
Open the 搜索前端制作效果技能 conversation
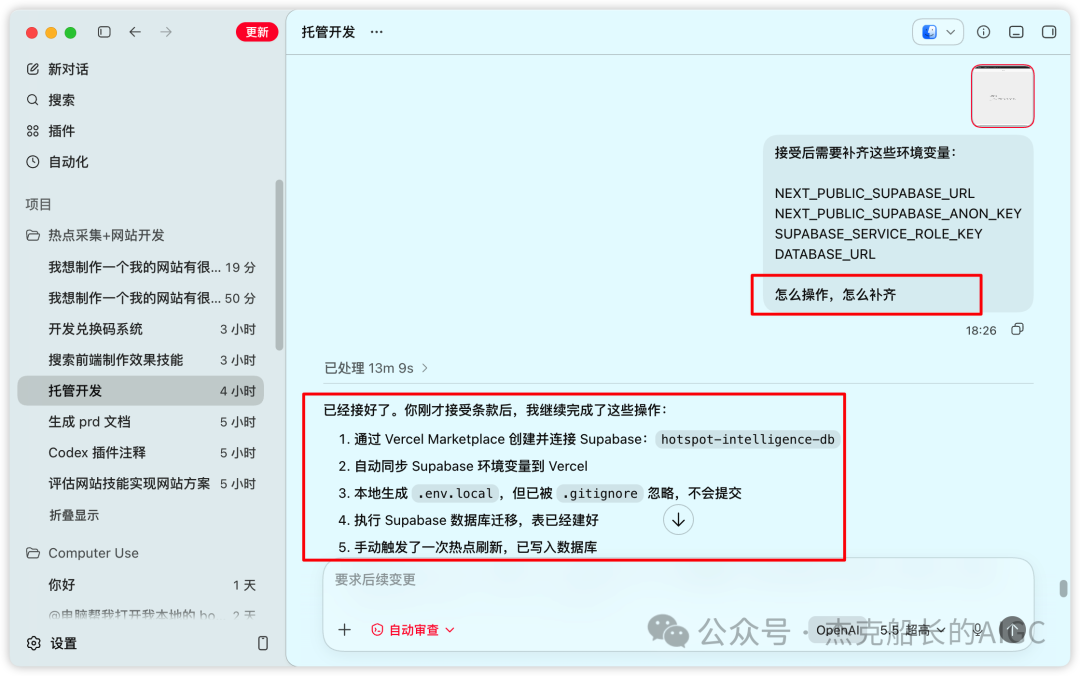tap(140, 360)
